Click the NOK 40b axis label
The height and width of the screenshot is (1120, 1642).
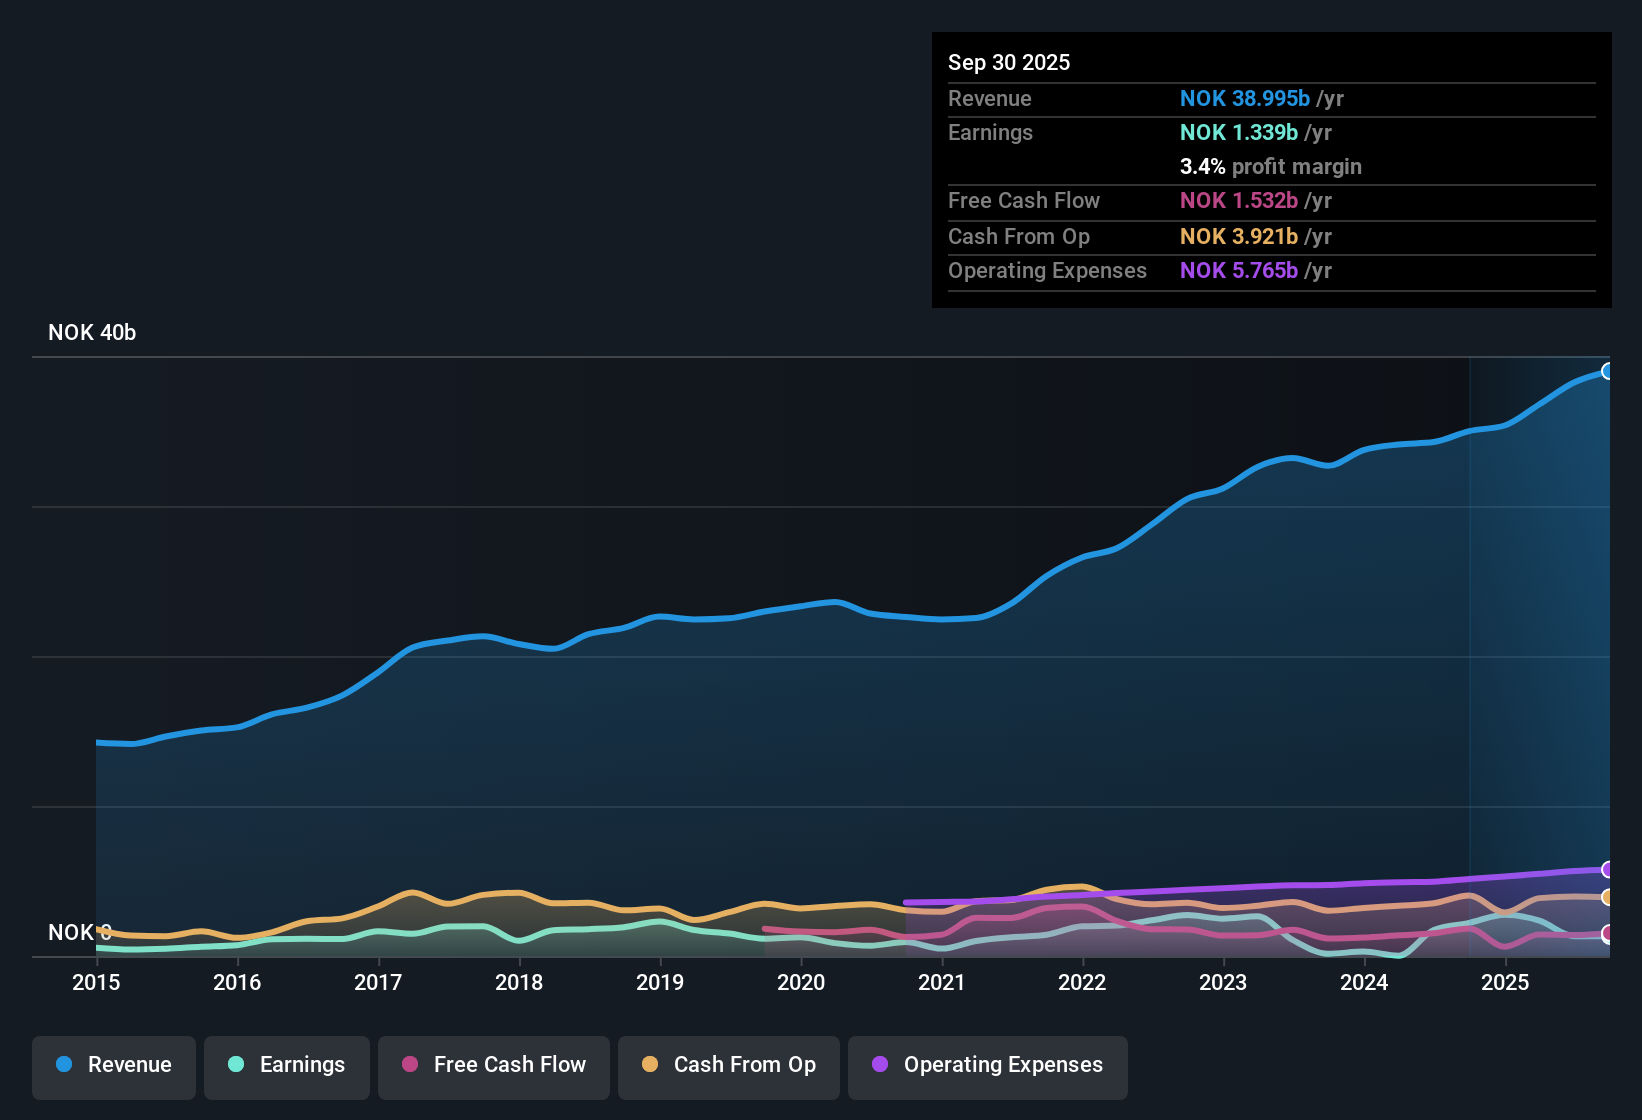pyautogui.click(x=91, y=332)
